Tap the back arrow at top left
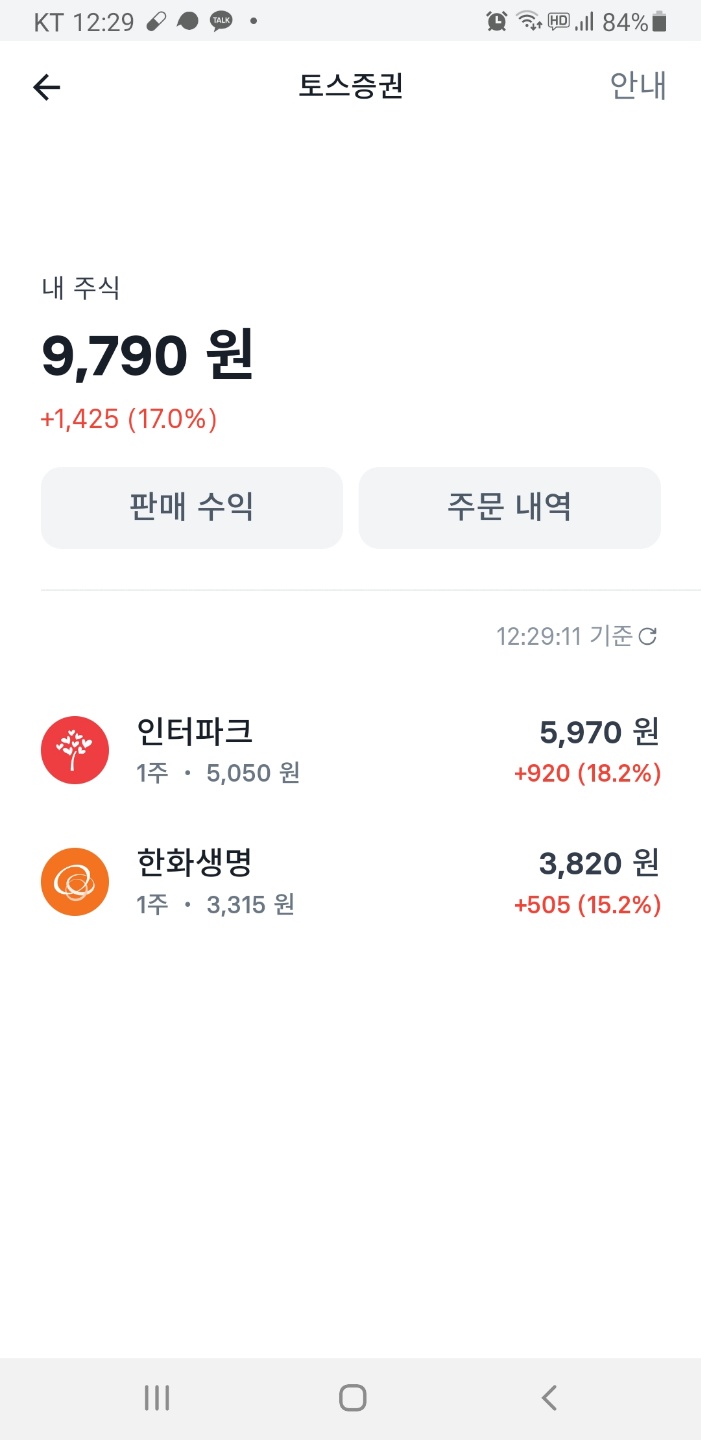Viewport: 701px width, 1440px height. [x=46, y=87]
